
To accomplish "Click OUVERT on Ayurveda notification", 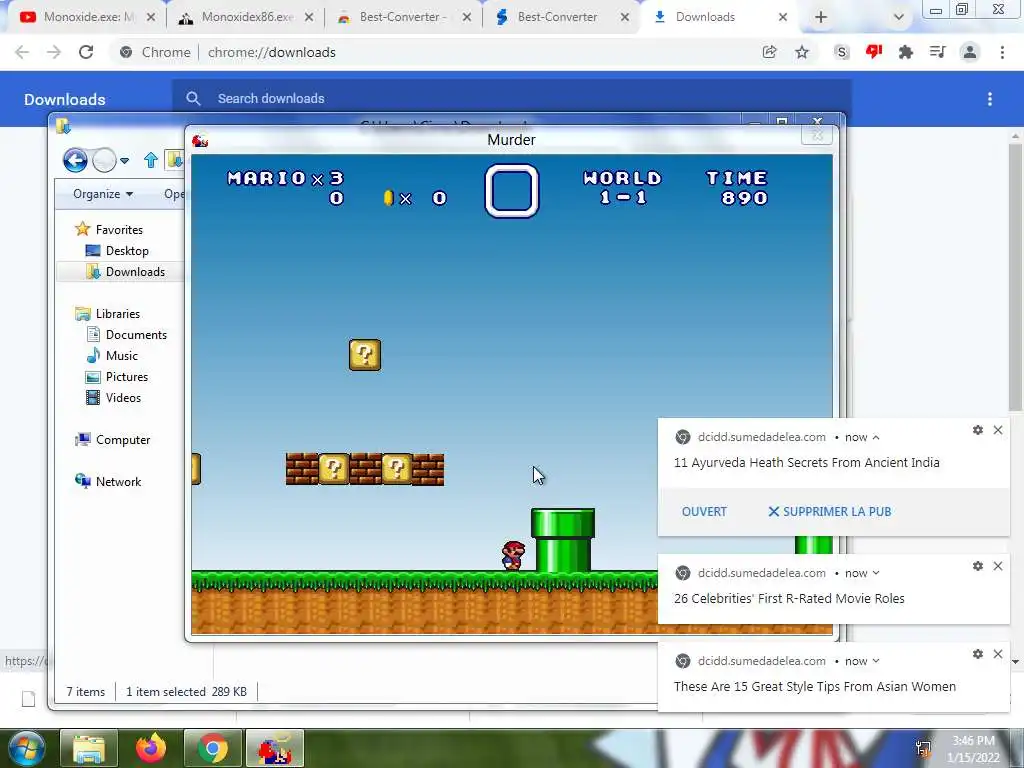I will click(x=704, y=512).
